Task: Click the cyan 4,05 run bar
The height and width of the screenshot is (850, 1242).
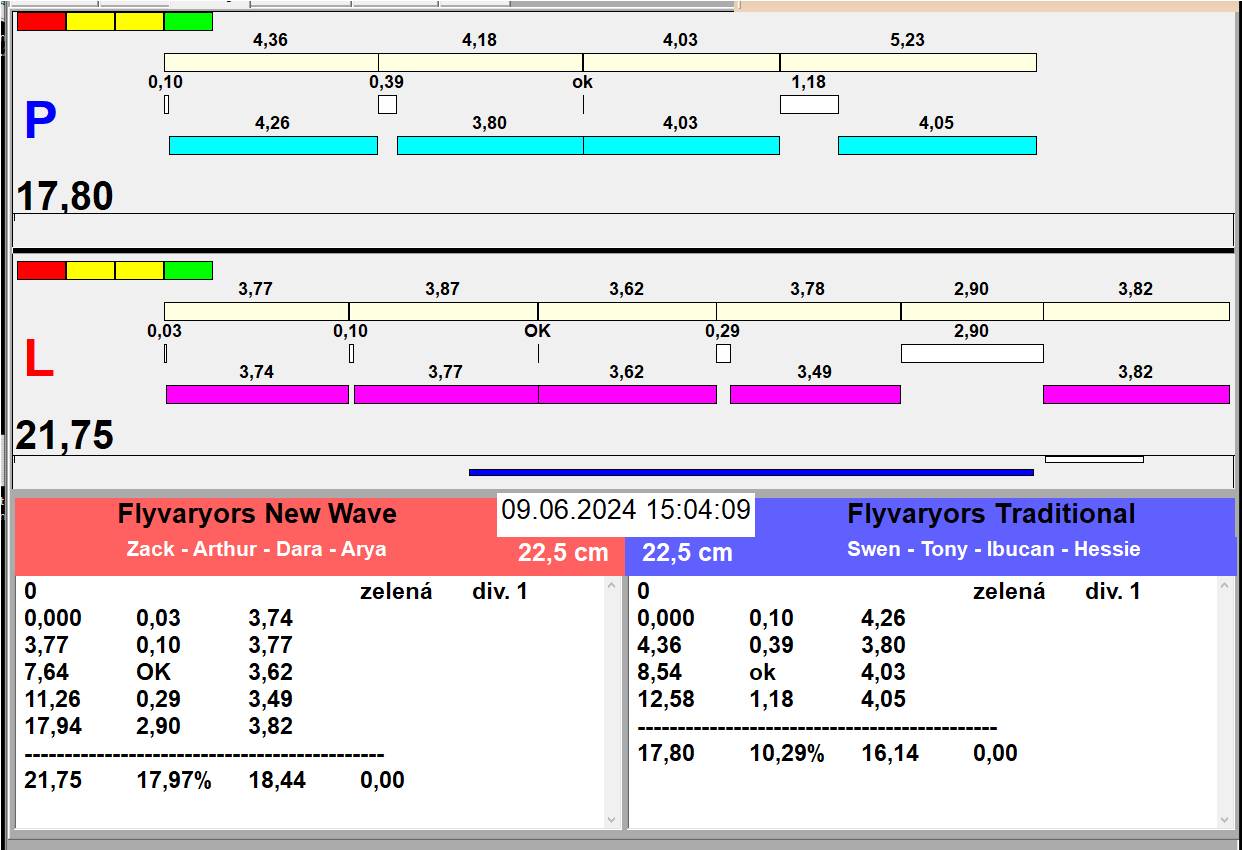Action: coord(936,146)
